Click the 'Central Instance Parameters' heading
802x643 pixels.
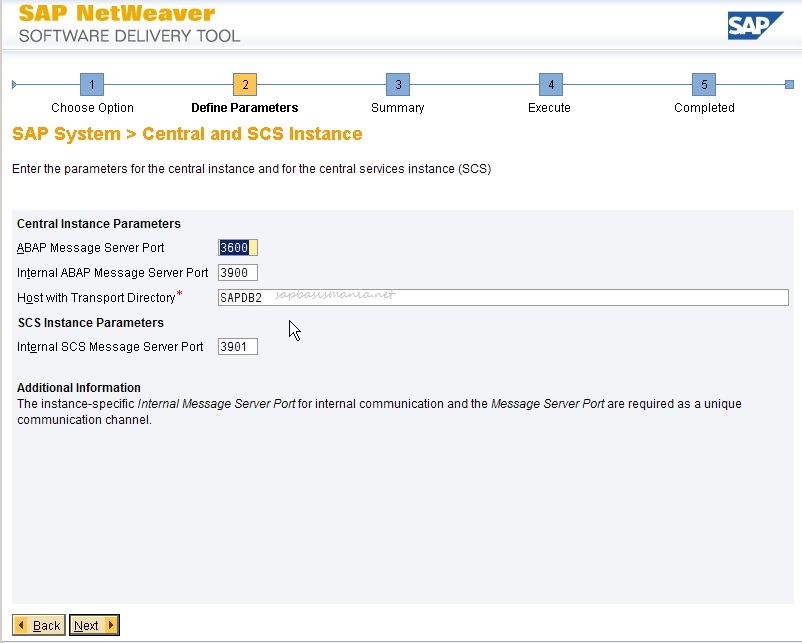[x=99, y=224]
